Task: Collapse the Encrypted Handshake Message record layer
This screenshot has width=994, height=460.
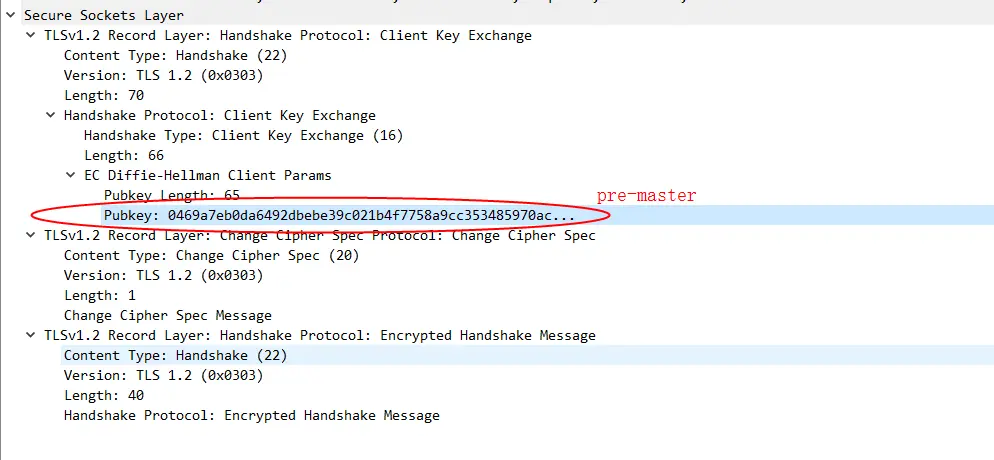Action: 30,335
